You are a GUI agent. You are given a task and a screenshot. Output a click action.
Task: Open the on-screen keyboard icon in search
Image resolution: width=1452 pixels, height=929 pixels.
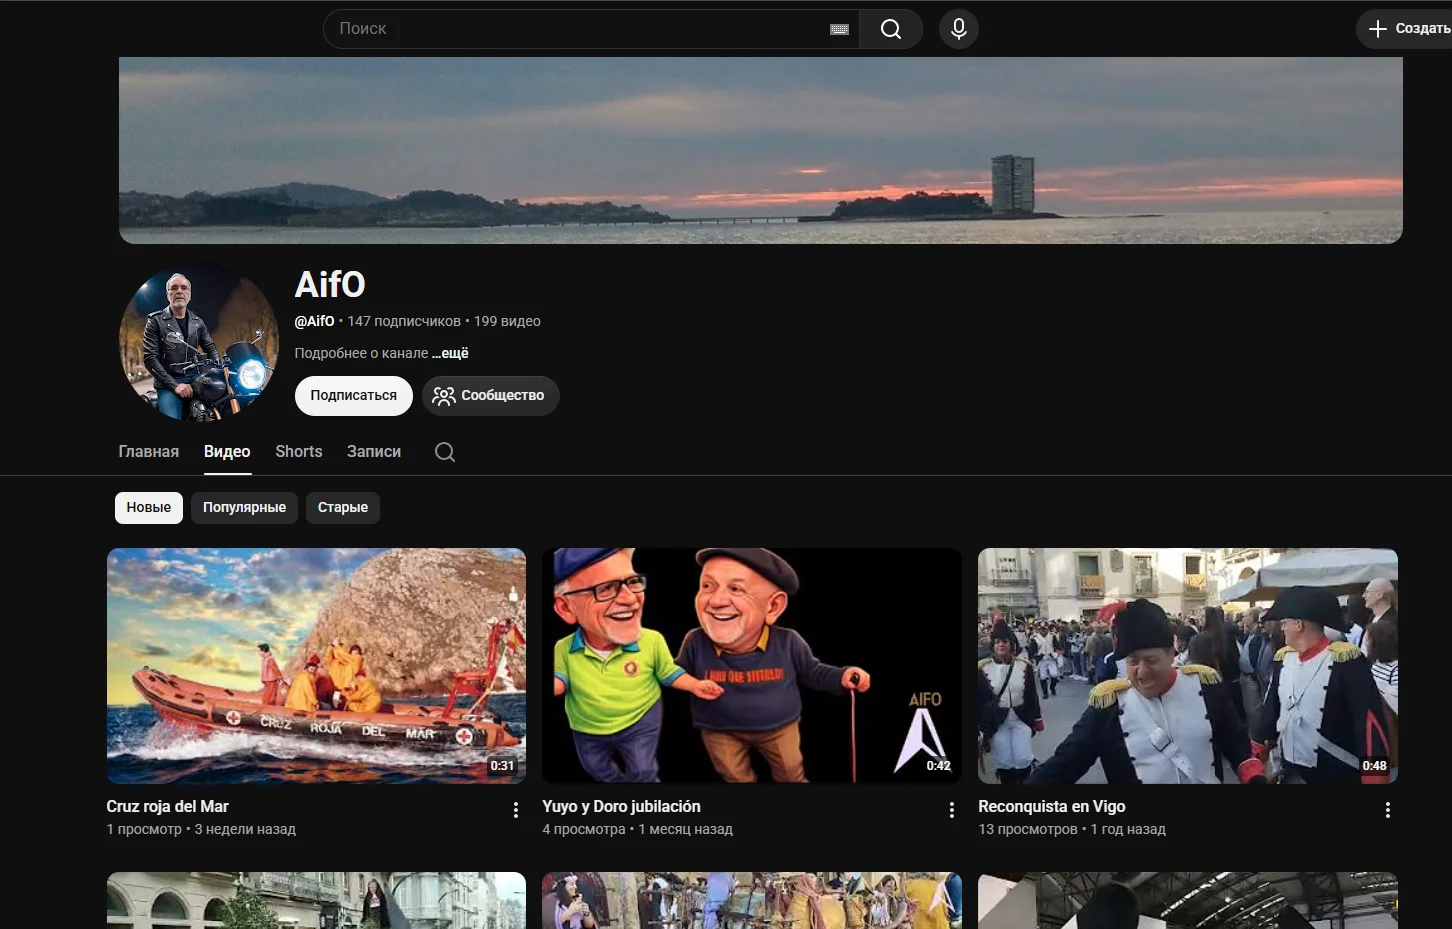coord(839,29)
